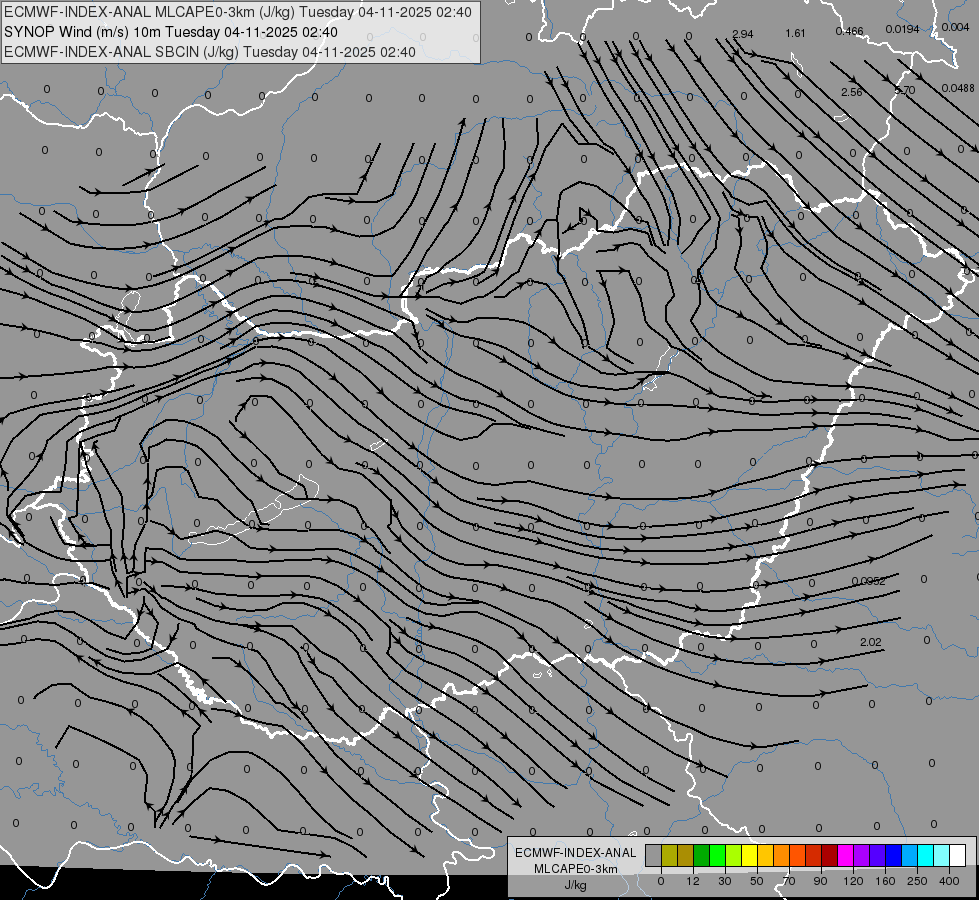Click the legend tick label '70'
Screen dimensions: 979x900
(x=789, y=881)
